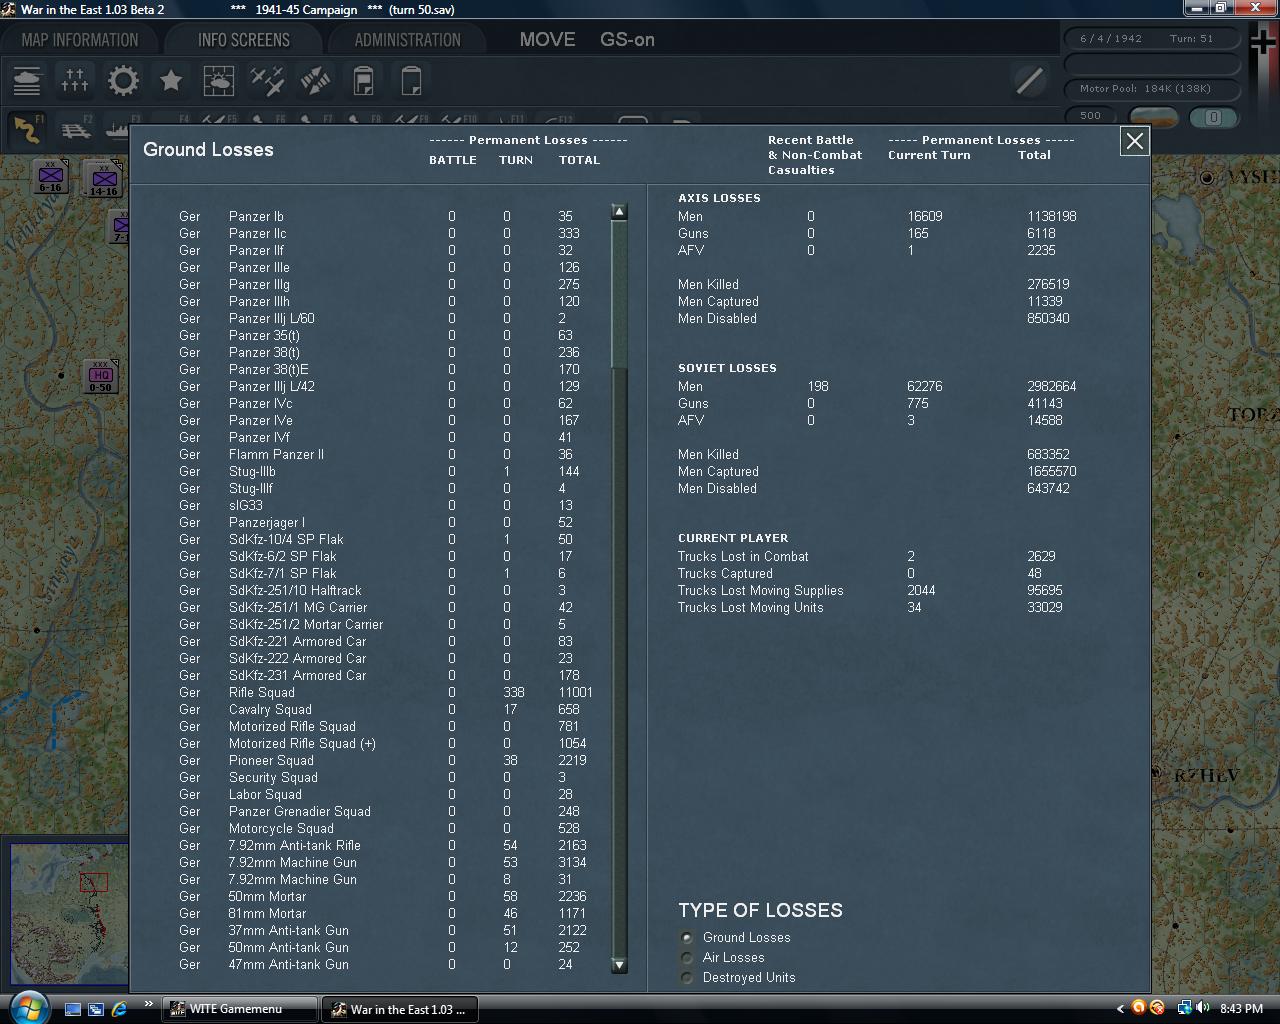This screenshot has width=1280, height=1024.
Task: Click the scroll down arrow of losses list
Action: [619, 965]
